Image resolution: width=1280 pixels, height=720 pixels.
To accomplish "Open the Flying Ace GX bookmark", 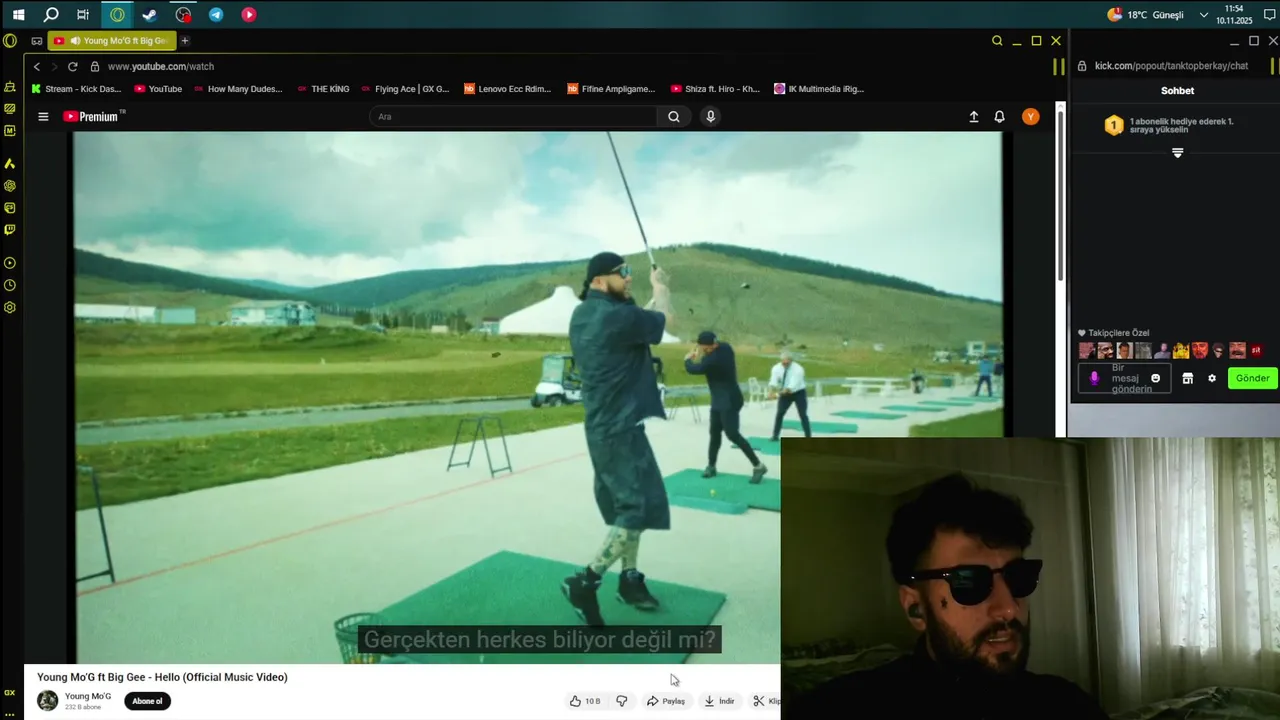I will [x=405, y=89].
